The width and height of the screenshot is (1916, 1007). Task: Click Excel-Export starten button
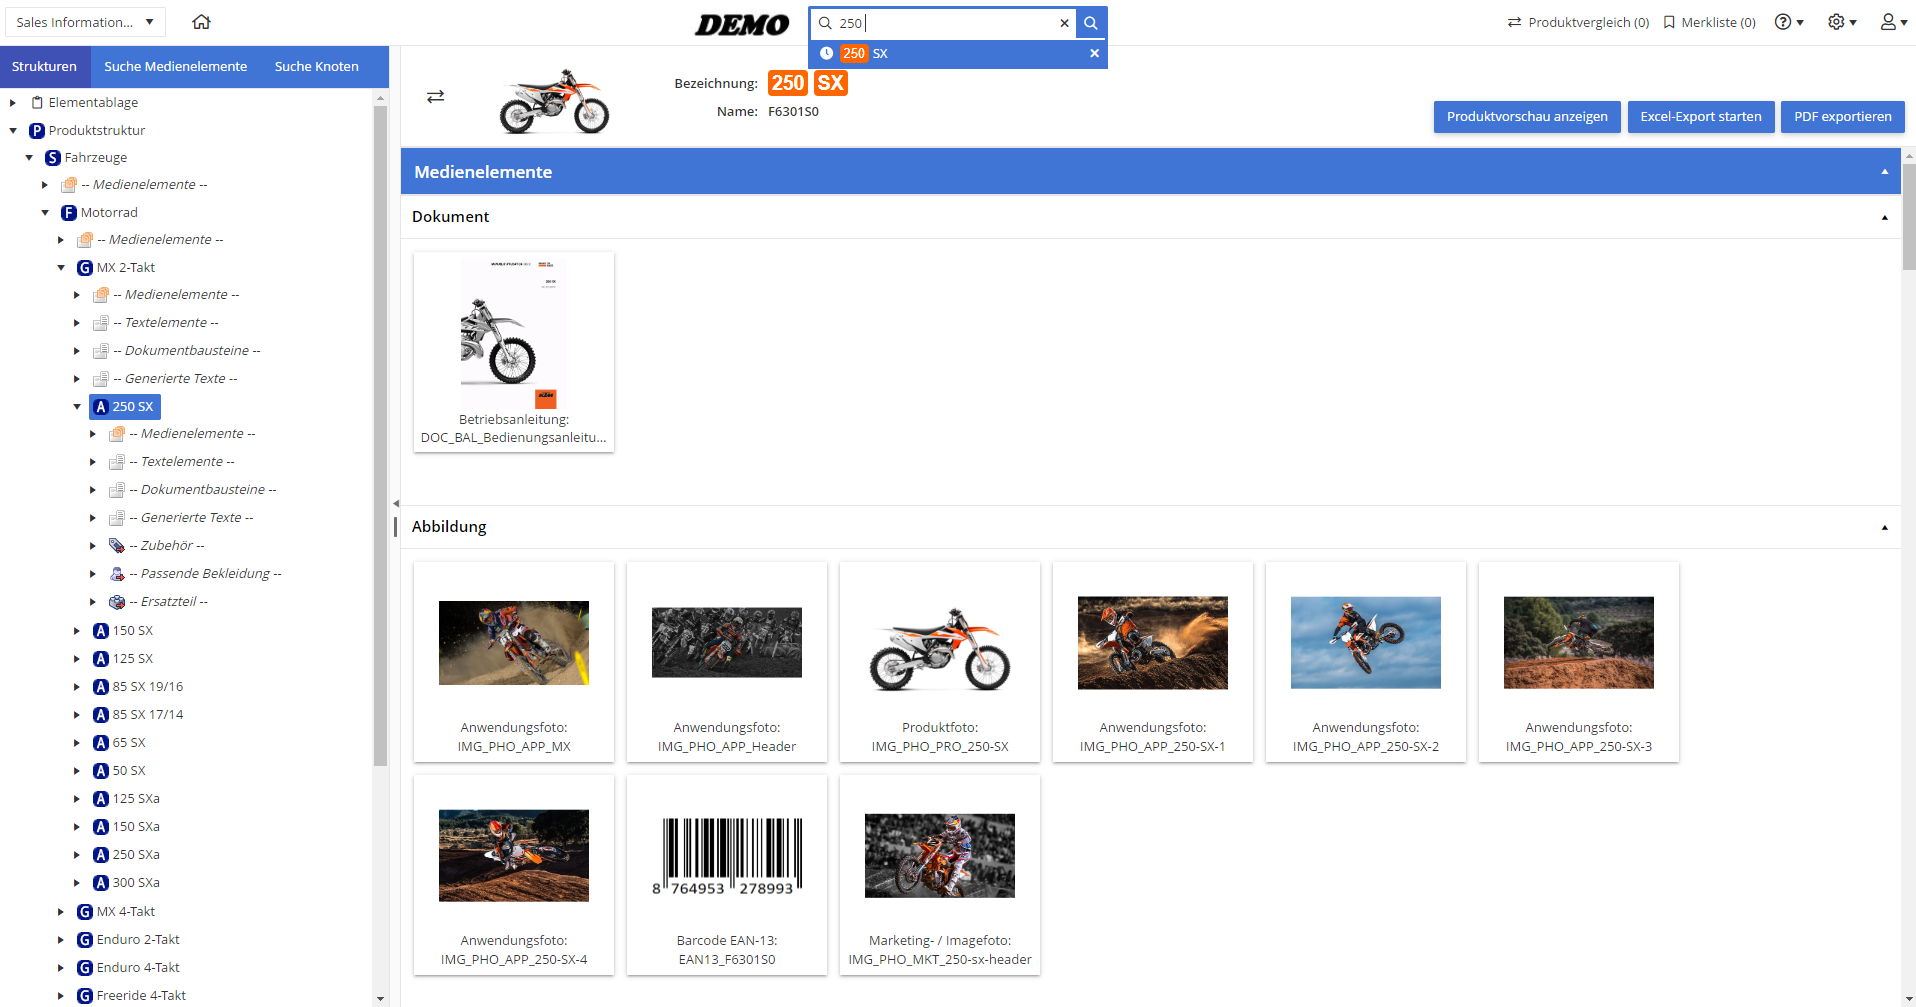[1701, 117]
